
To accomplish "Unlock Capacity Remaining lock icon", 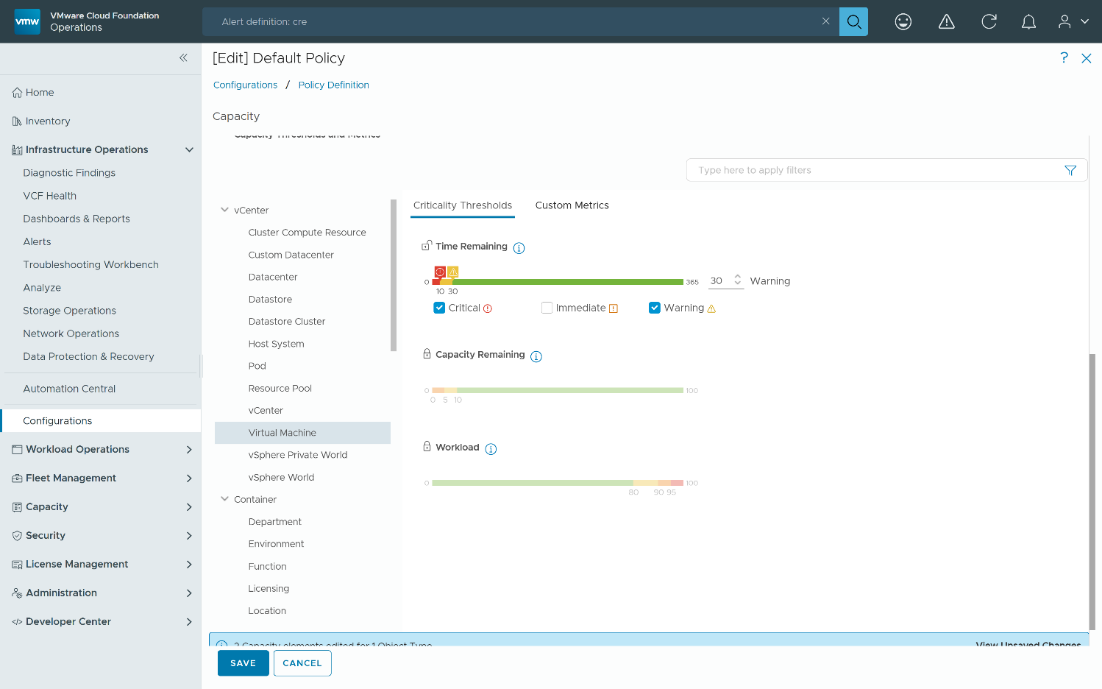I will click(427, 355).
